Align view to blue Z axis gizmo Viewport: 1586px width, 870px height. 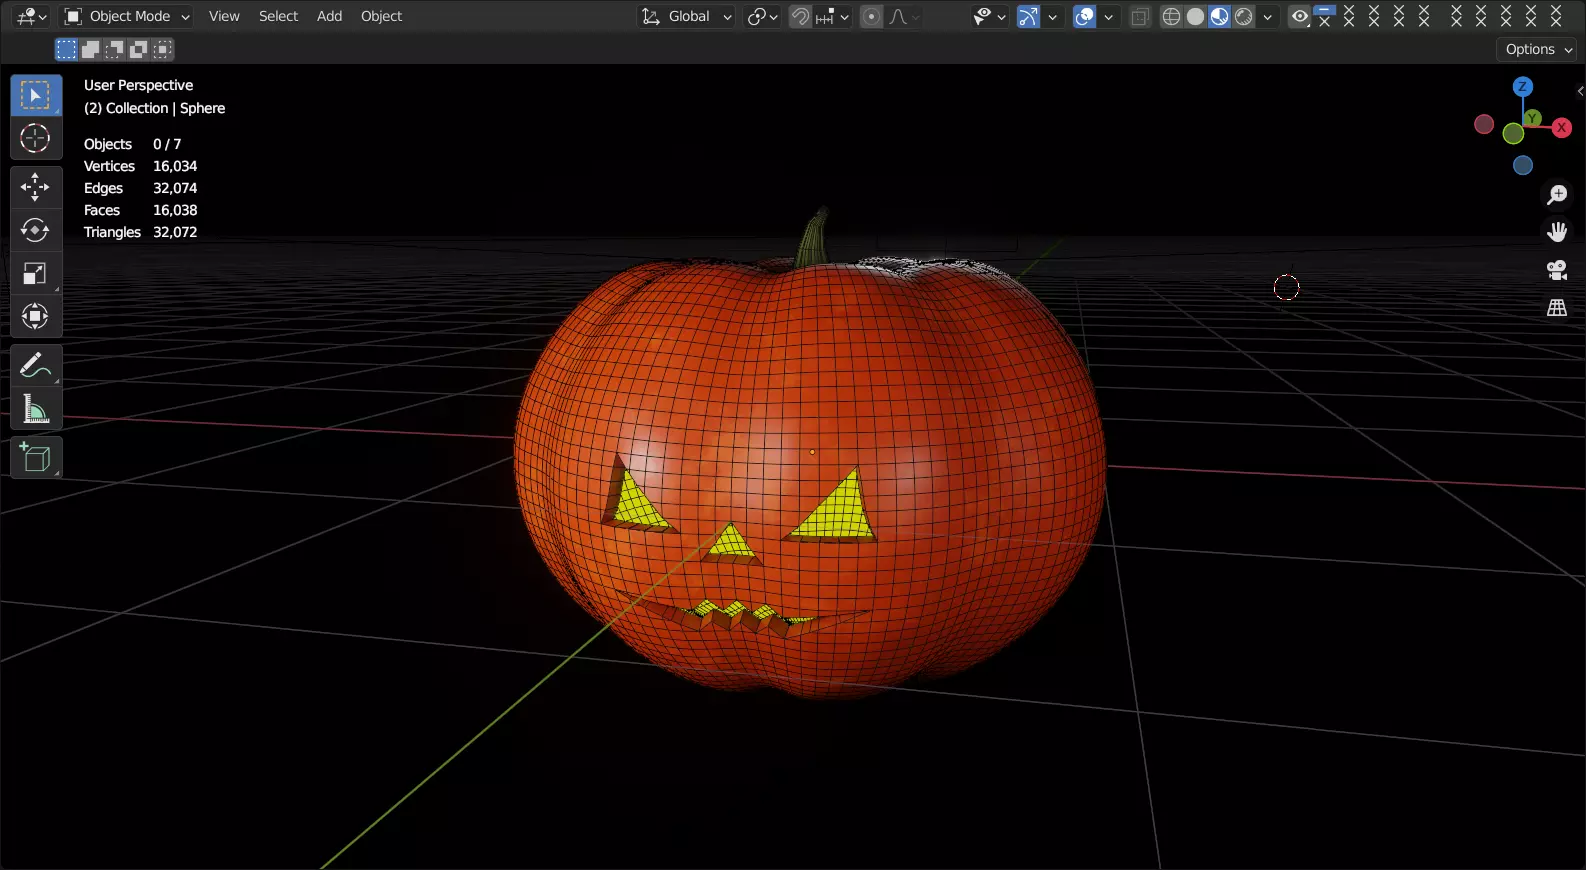point(1523,87)
